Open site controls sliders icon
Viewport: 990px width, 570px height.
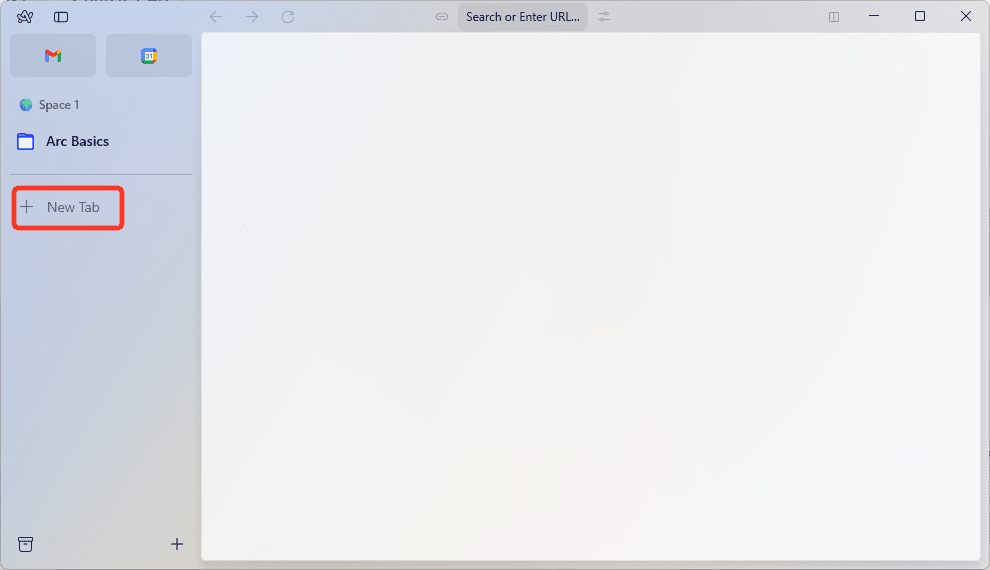pos(604,17)
